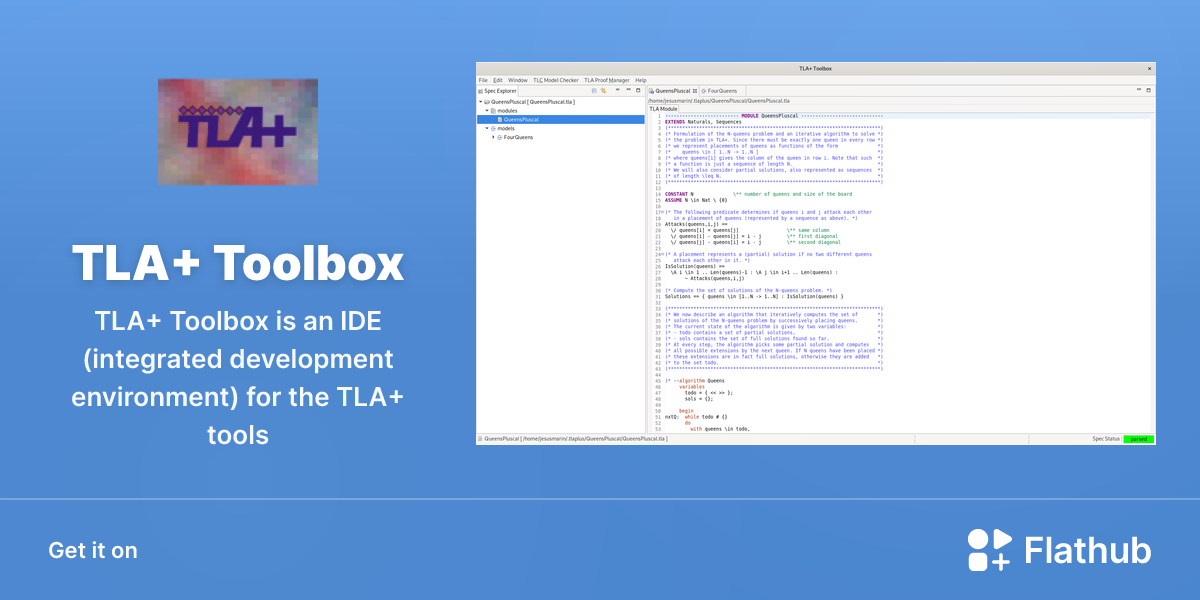Click the file path shown above the editor

pos(719,100)
